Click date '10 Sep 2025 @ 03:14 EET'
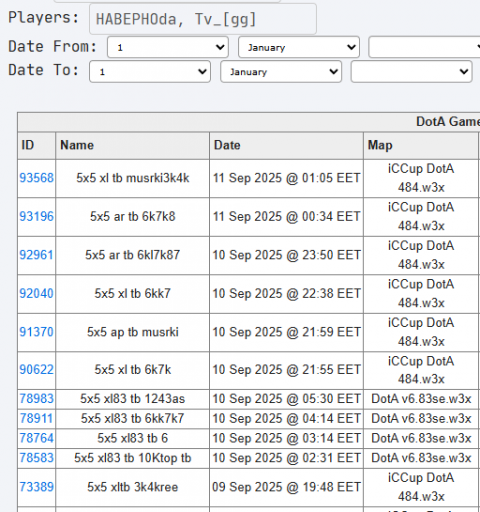Viewport: 480px width, 512px height. pyautogui.click(x=287, y=438)
